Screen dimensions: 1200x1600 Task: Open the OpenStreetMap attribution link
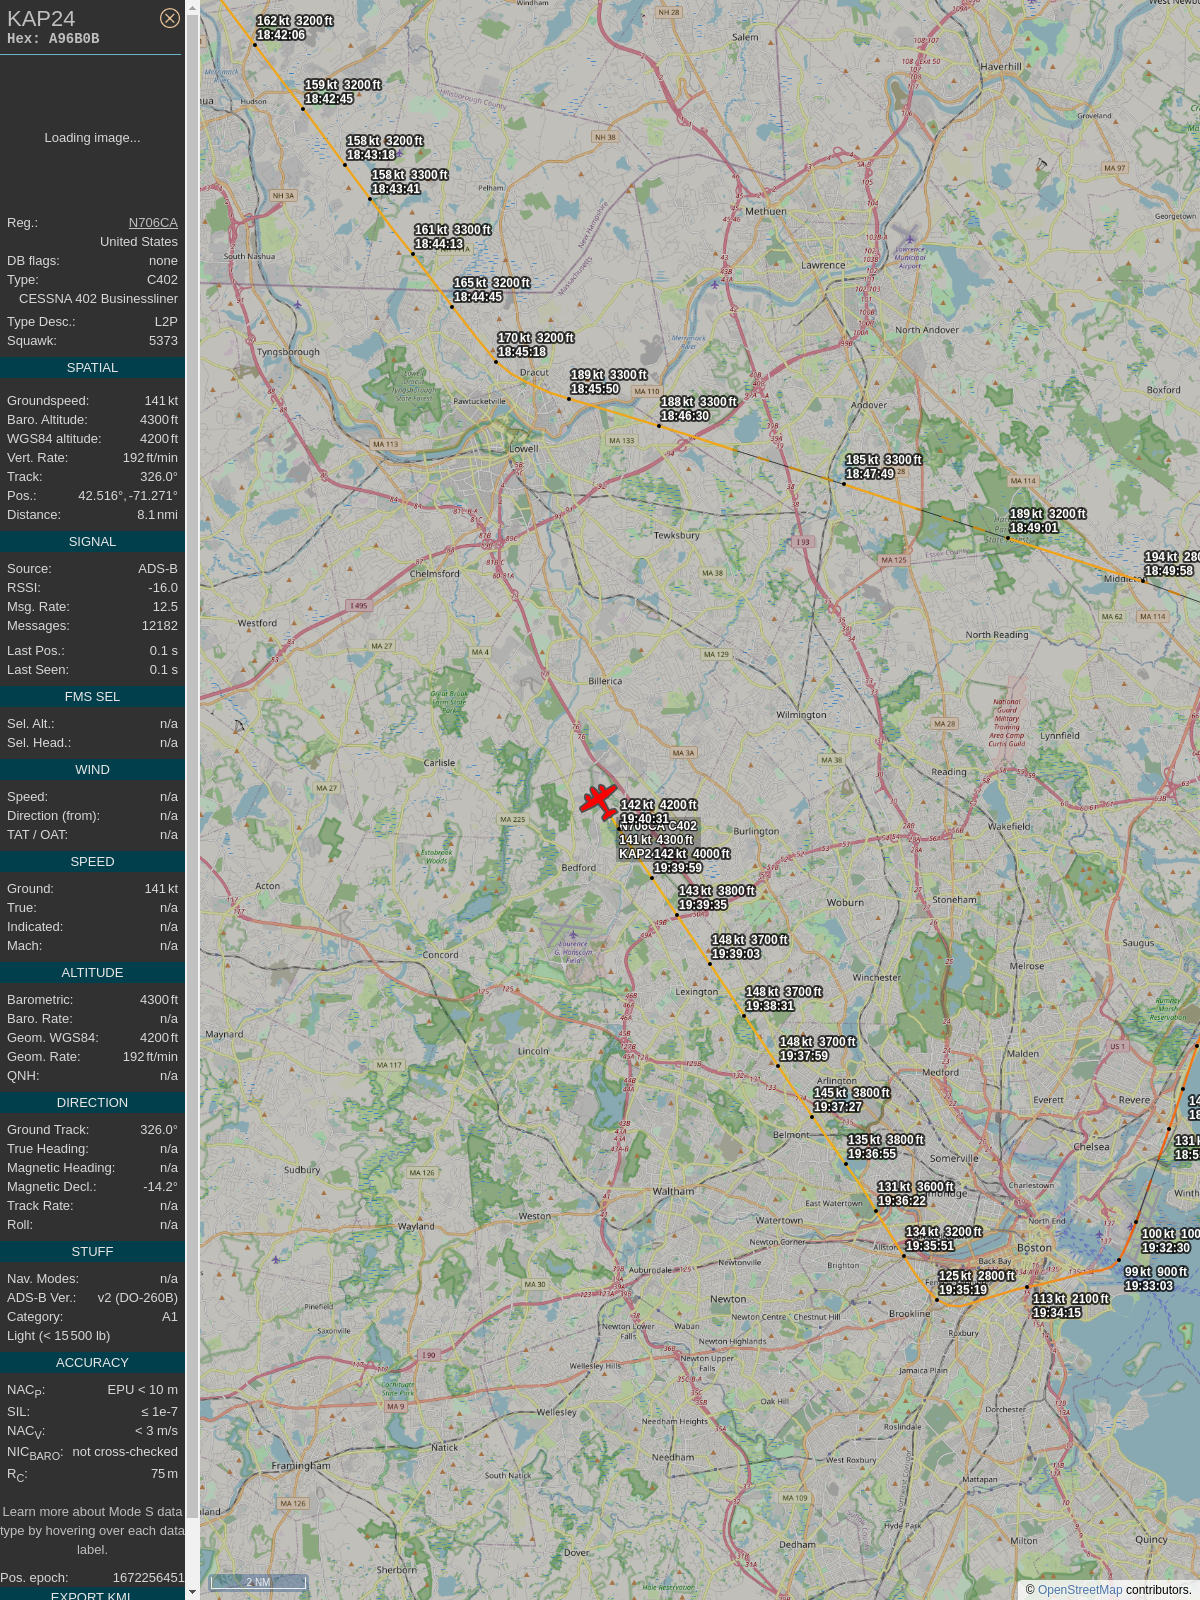(x=1079, y=1590)
